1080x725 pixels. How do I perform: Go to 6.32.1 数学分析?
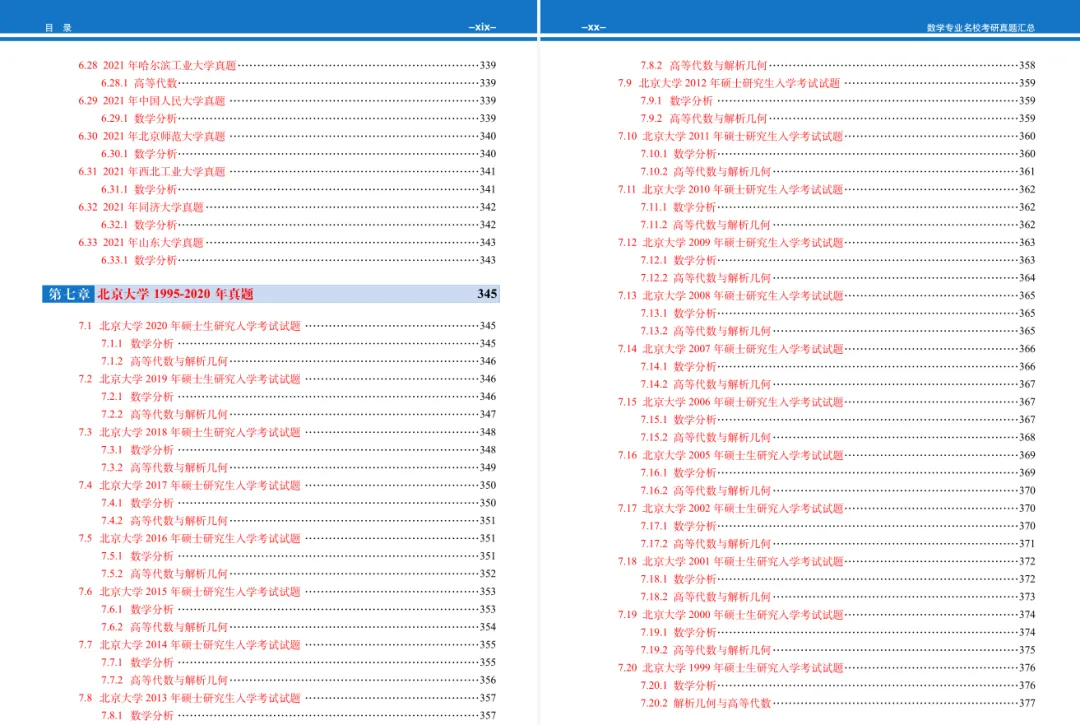pyautogui.click(x=298, y=224)
